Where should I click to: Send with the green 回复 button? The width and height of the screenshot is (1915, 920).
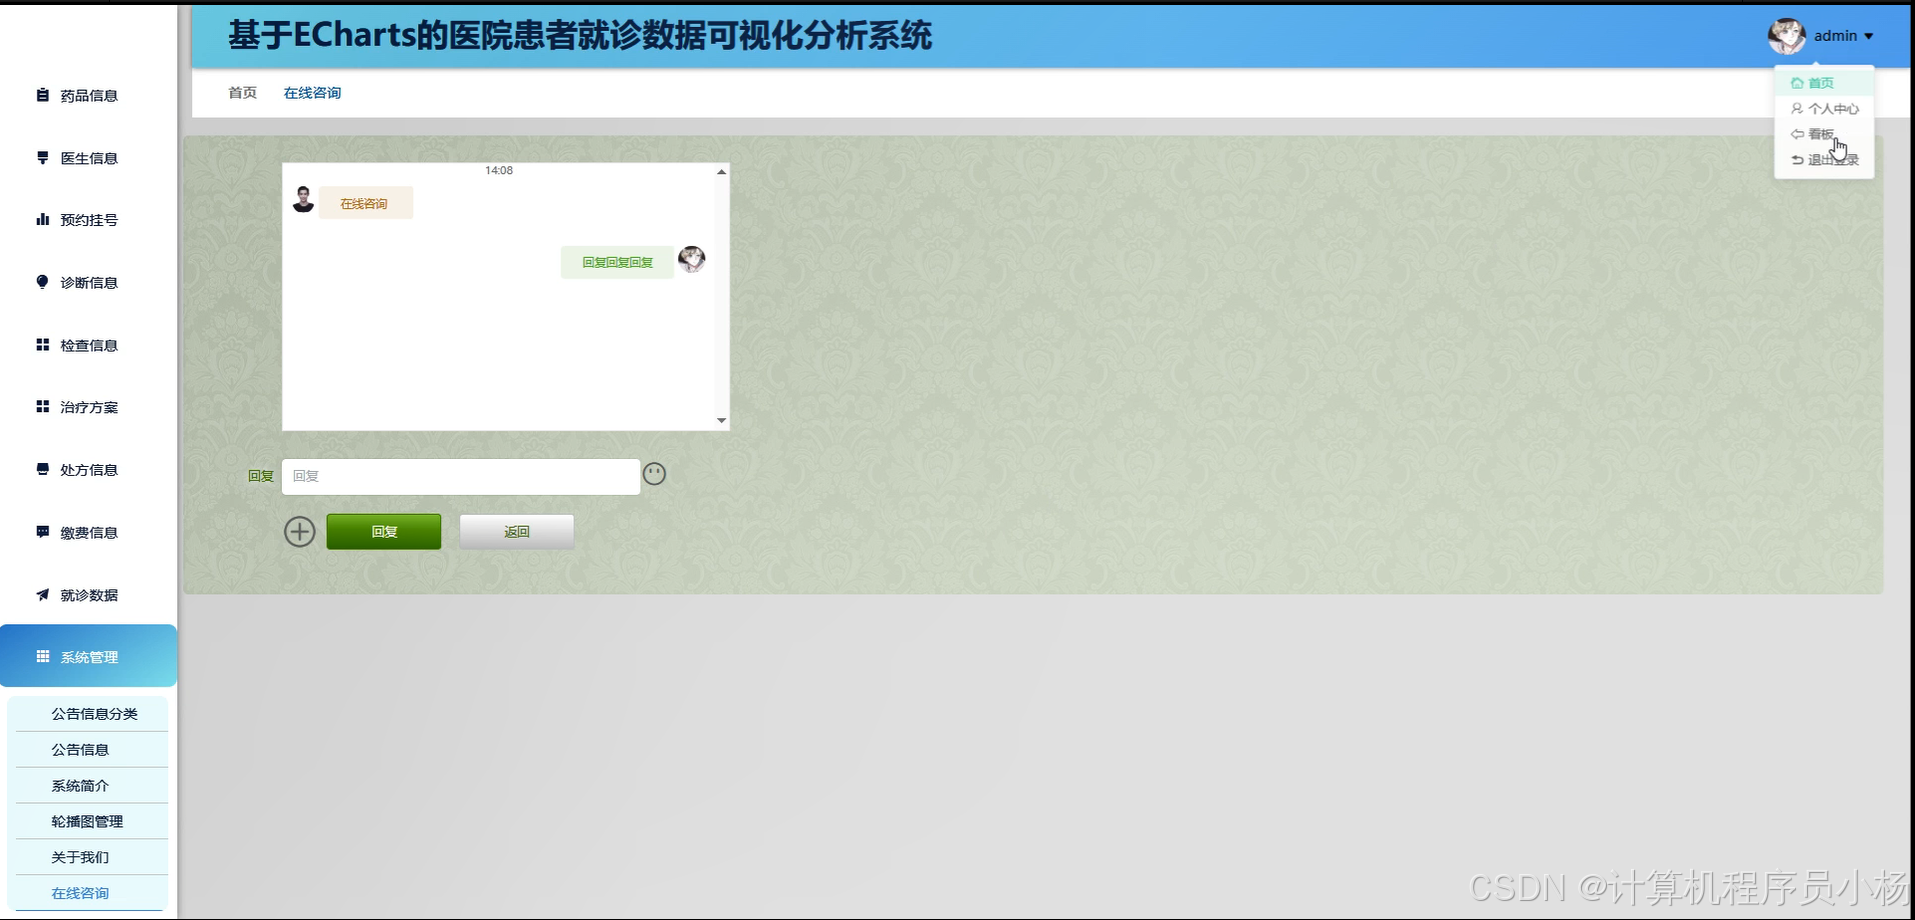pyautogui.click(x=384, y=532)
